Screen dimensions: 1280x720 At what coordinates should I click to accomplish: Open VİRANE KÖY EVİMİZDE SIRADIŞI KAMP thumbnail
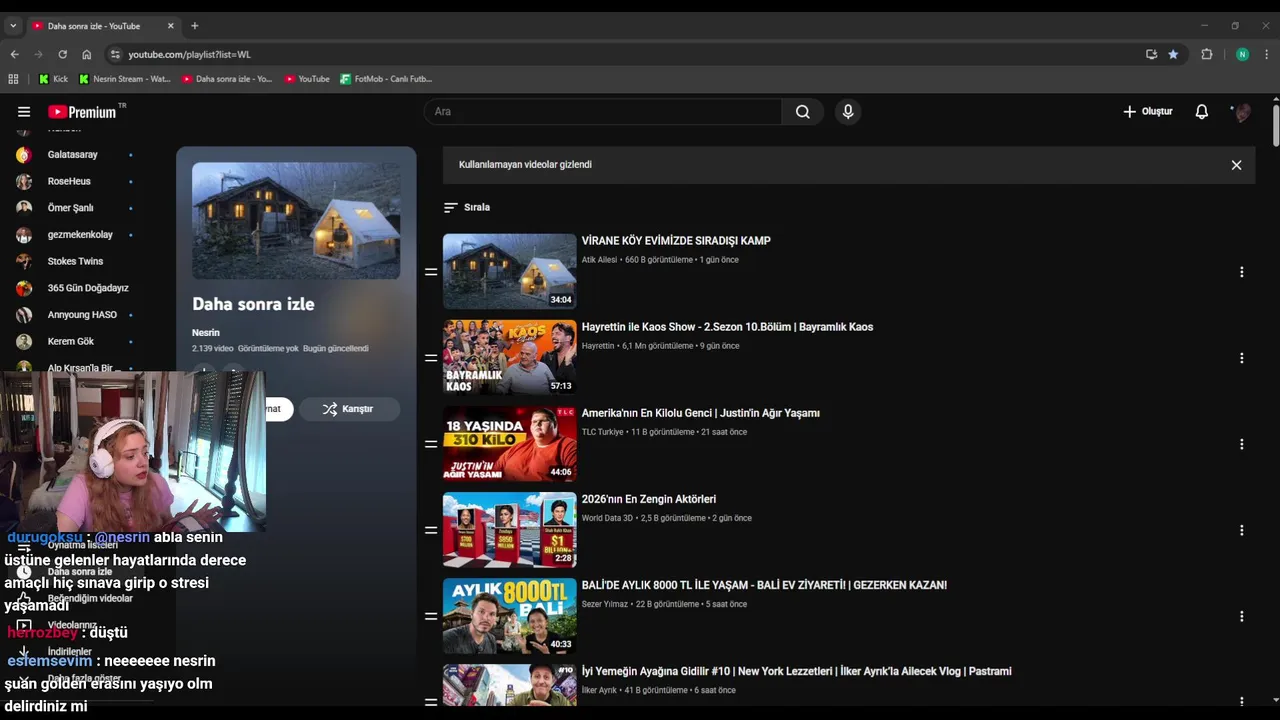510,271
